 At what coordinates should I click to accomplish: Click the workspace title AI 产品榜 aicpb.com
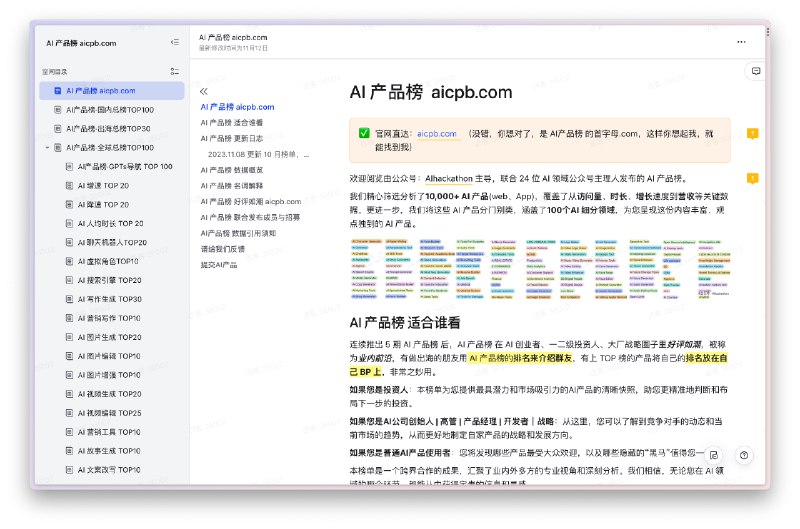coord(81,43)
